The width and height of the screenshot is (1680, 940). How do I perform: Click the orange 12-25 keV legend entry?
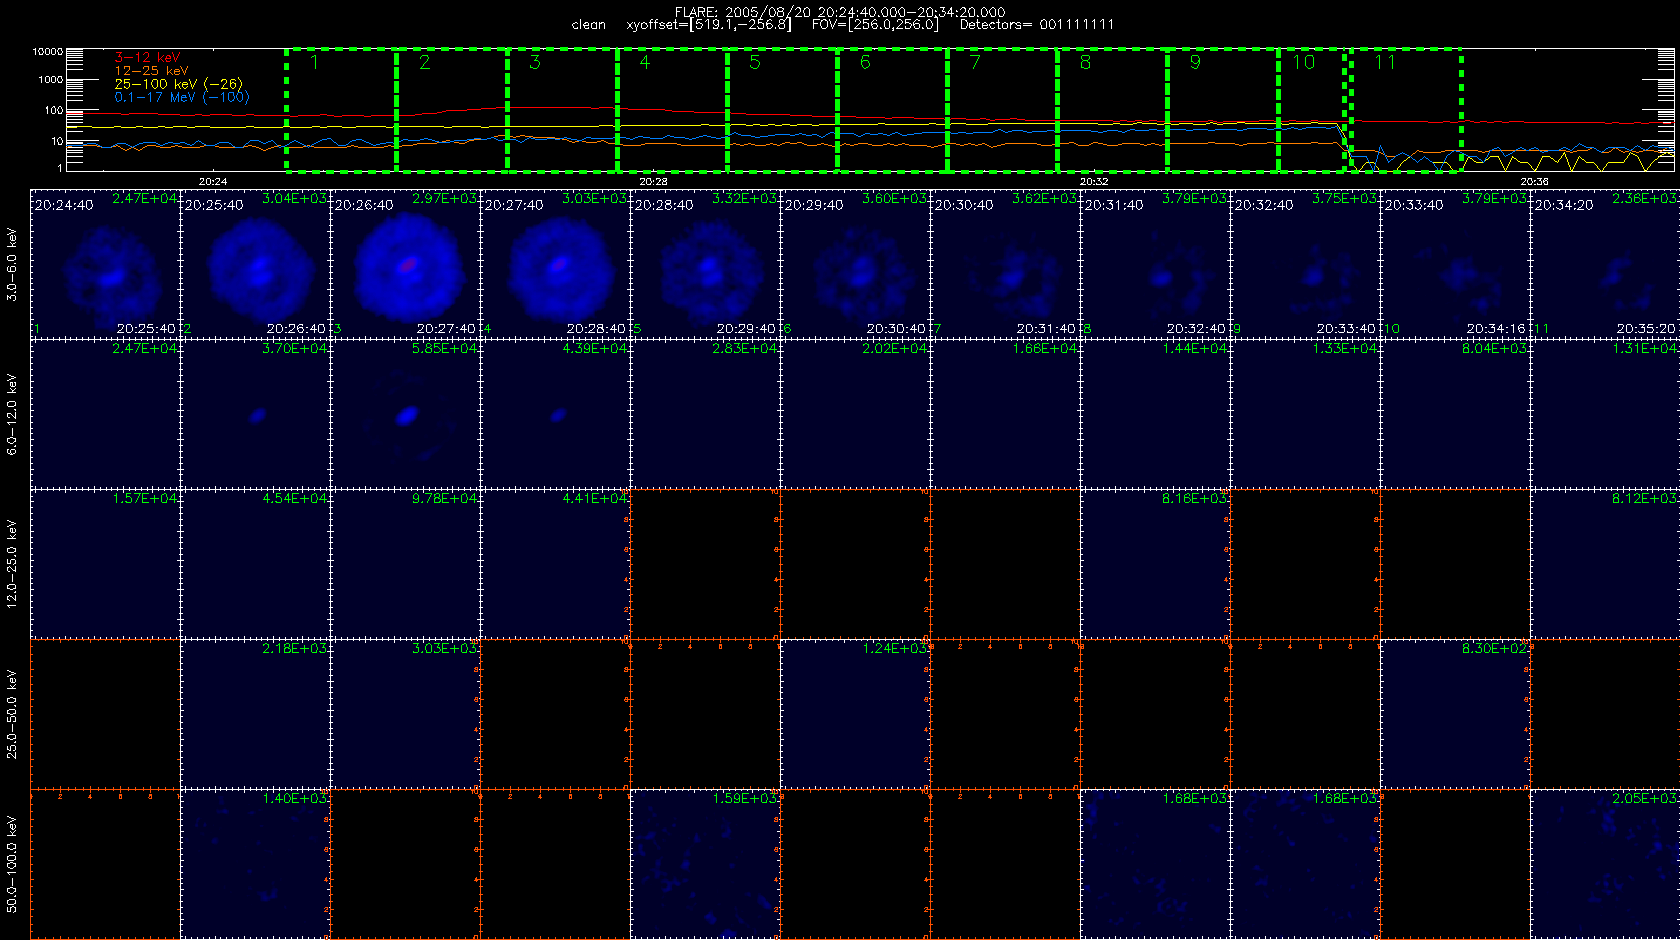pyautogui.click(x=151, y=71)
